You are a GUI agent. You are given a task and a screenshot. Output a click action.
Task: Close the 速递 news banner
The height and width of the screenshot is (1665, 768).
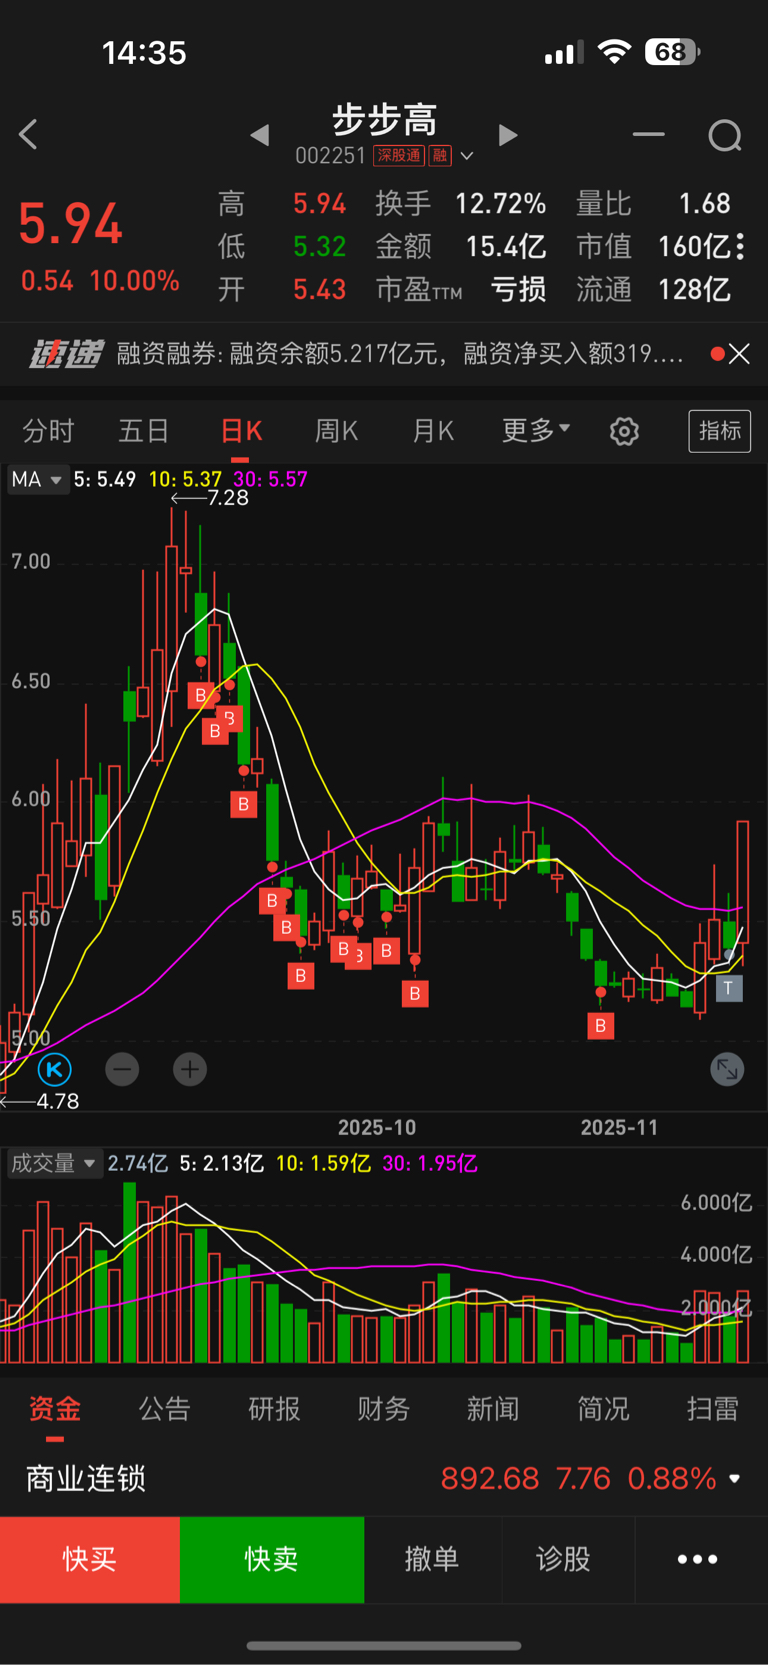pos(739,354)
